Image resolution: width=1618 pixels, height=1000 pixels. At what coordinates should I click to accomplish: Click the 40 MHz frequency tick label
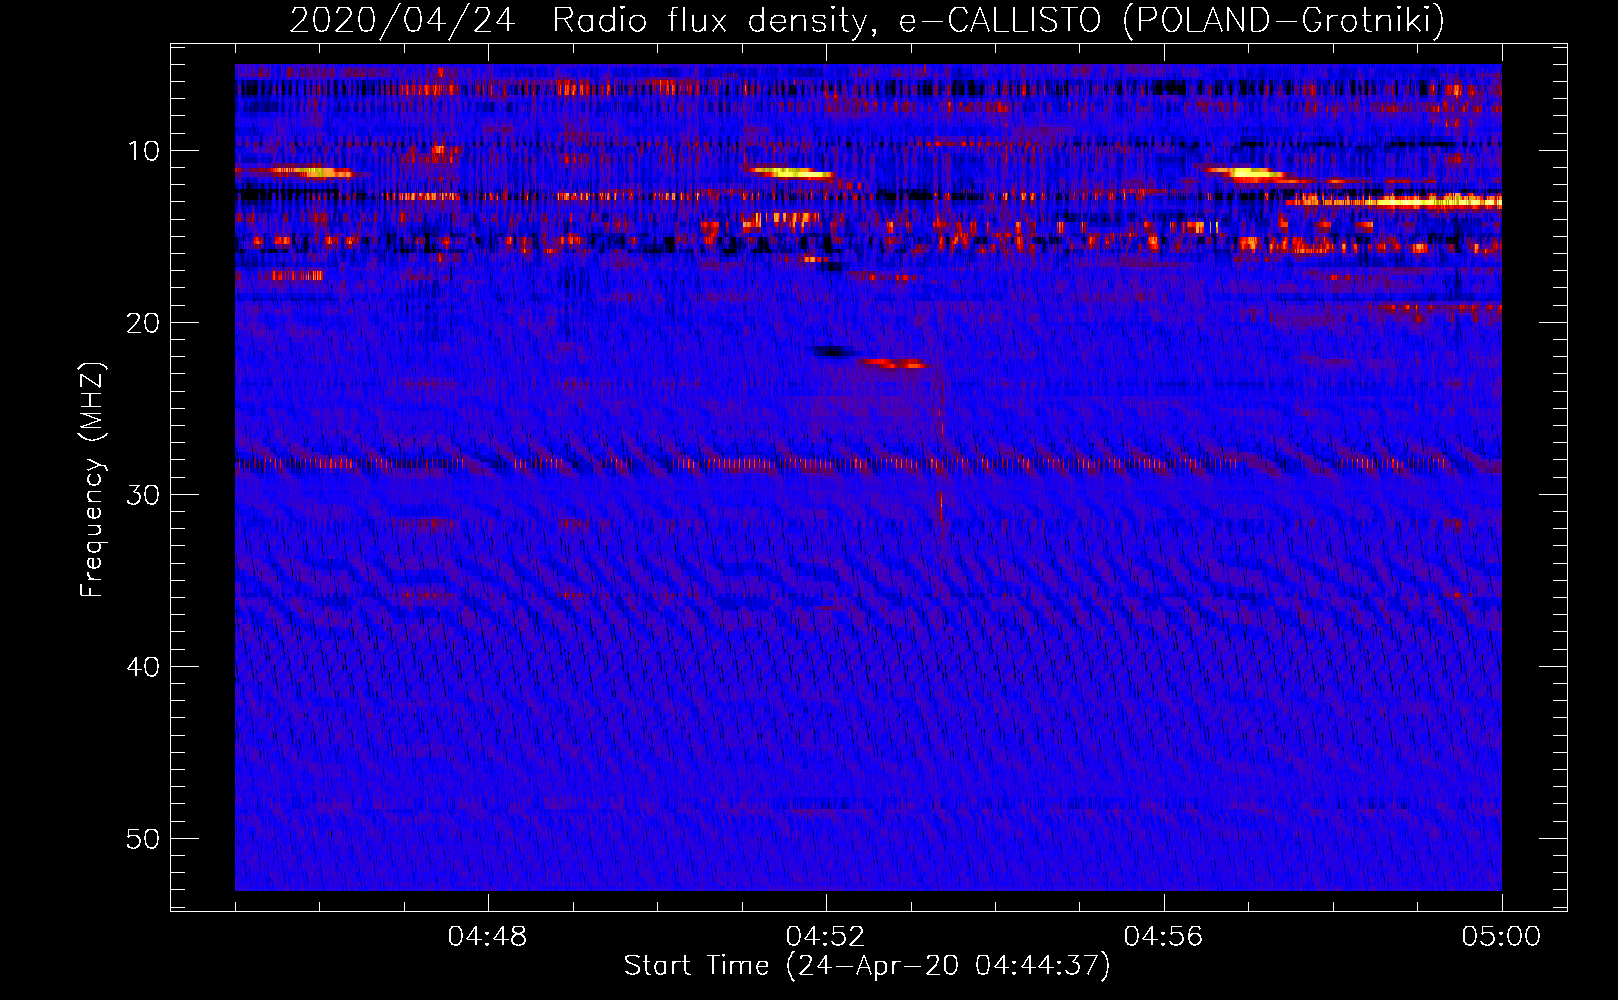[143, 667]
